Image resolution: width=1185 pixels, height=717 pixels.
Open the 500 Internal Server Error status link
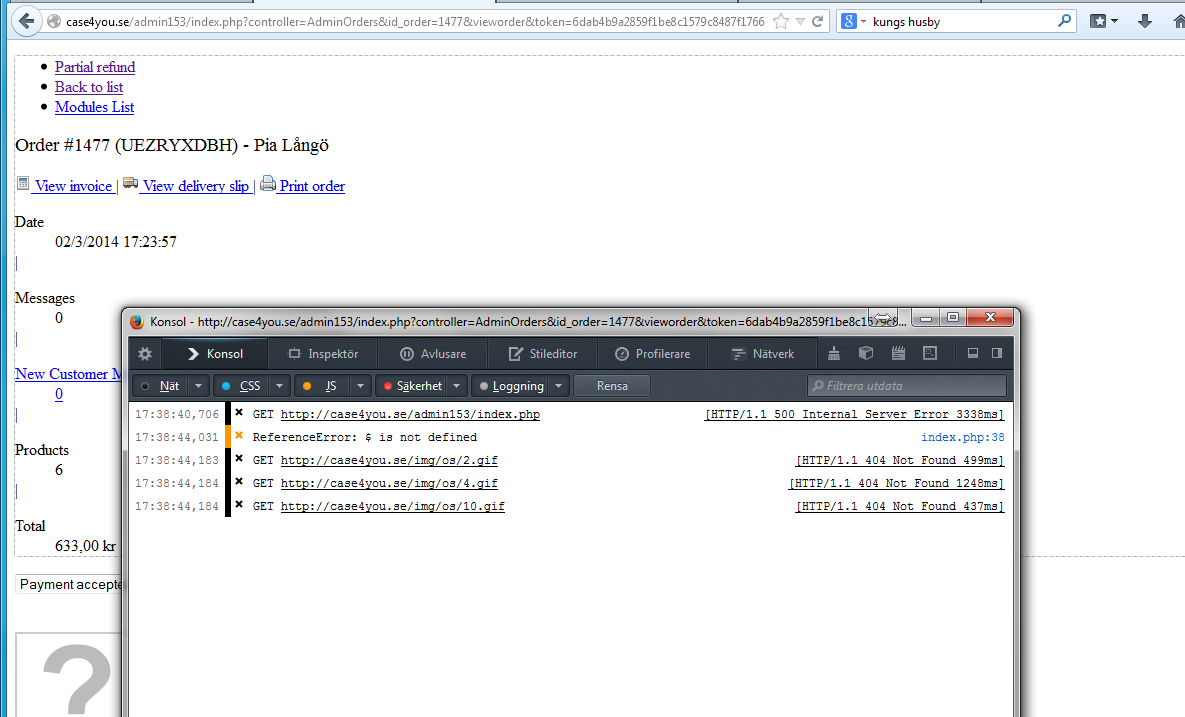[854, 414]
